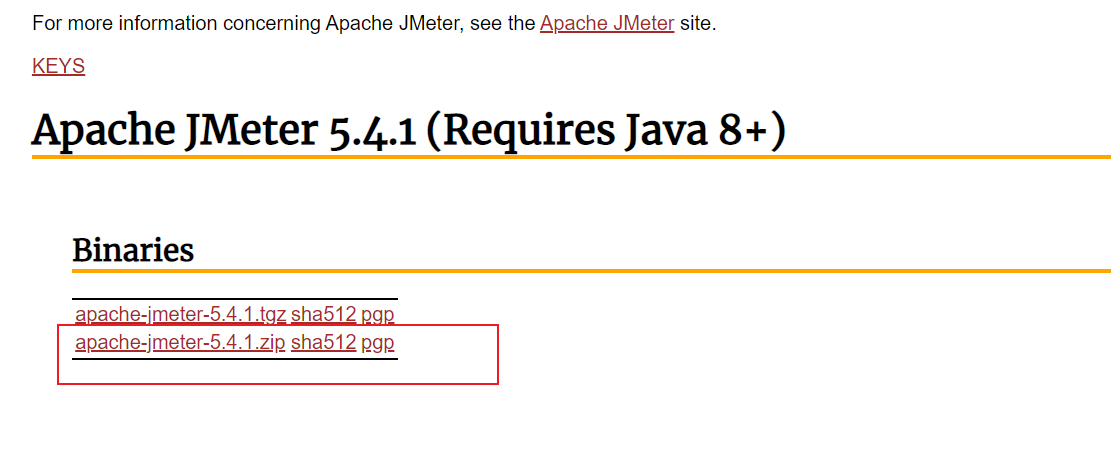The image size is (1111, 450).
Task: Click the (Requires Java 8+) heading text
Action: (x=605, y=130)
